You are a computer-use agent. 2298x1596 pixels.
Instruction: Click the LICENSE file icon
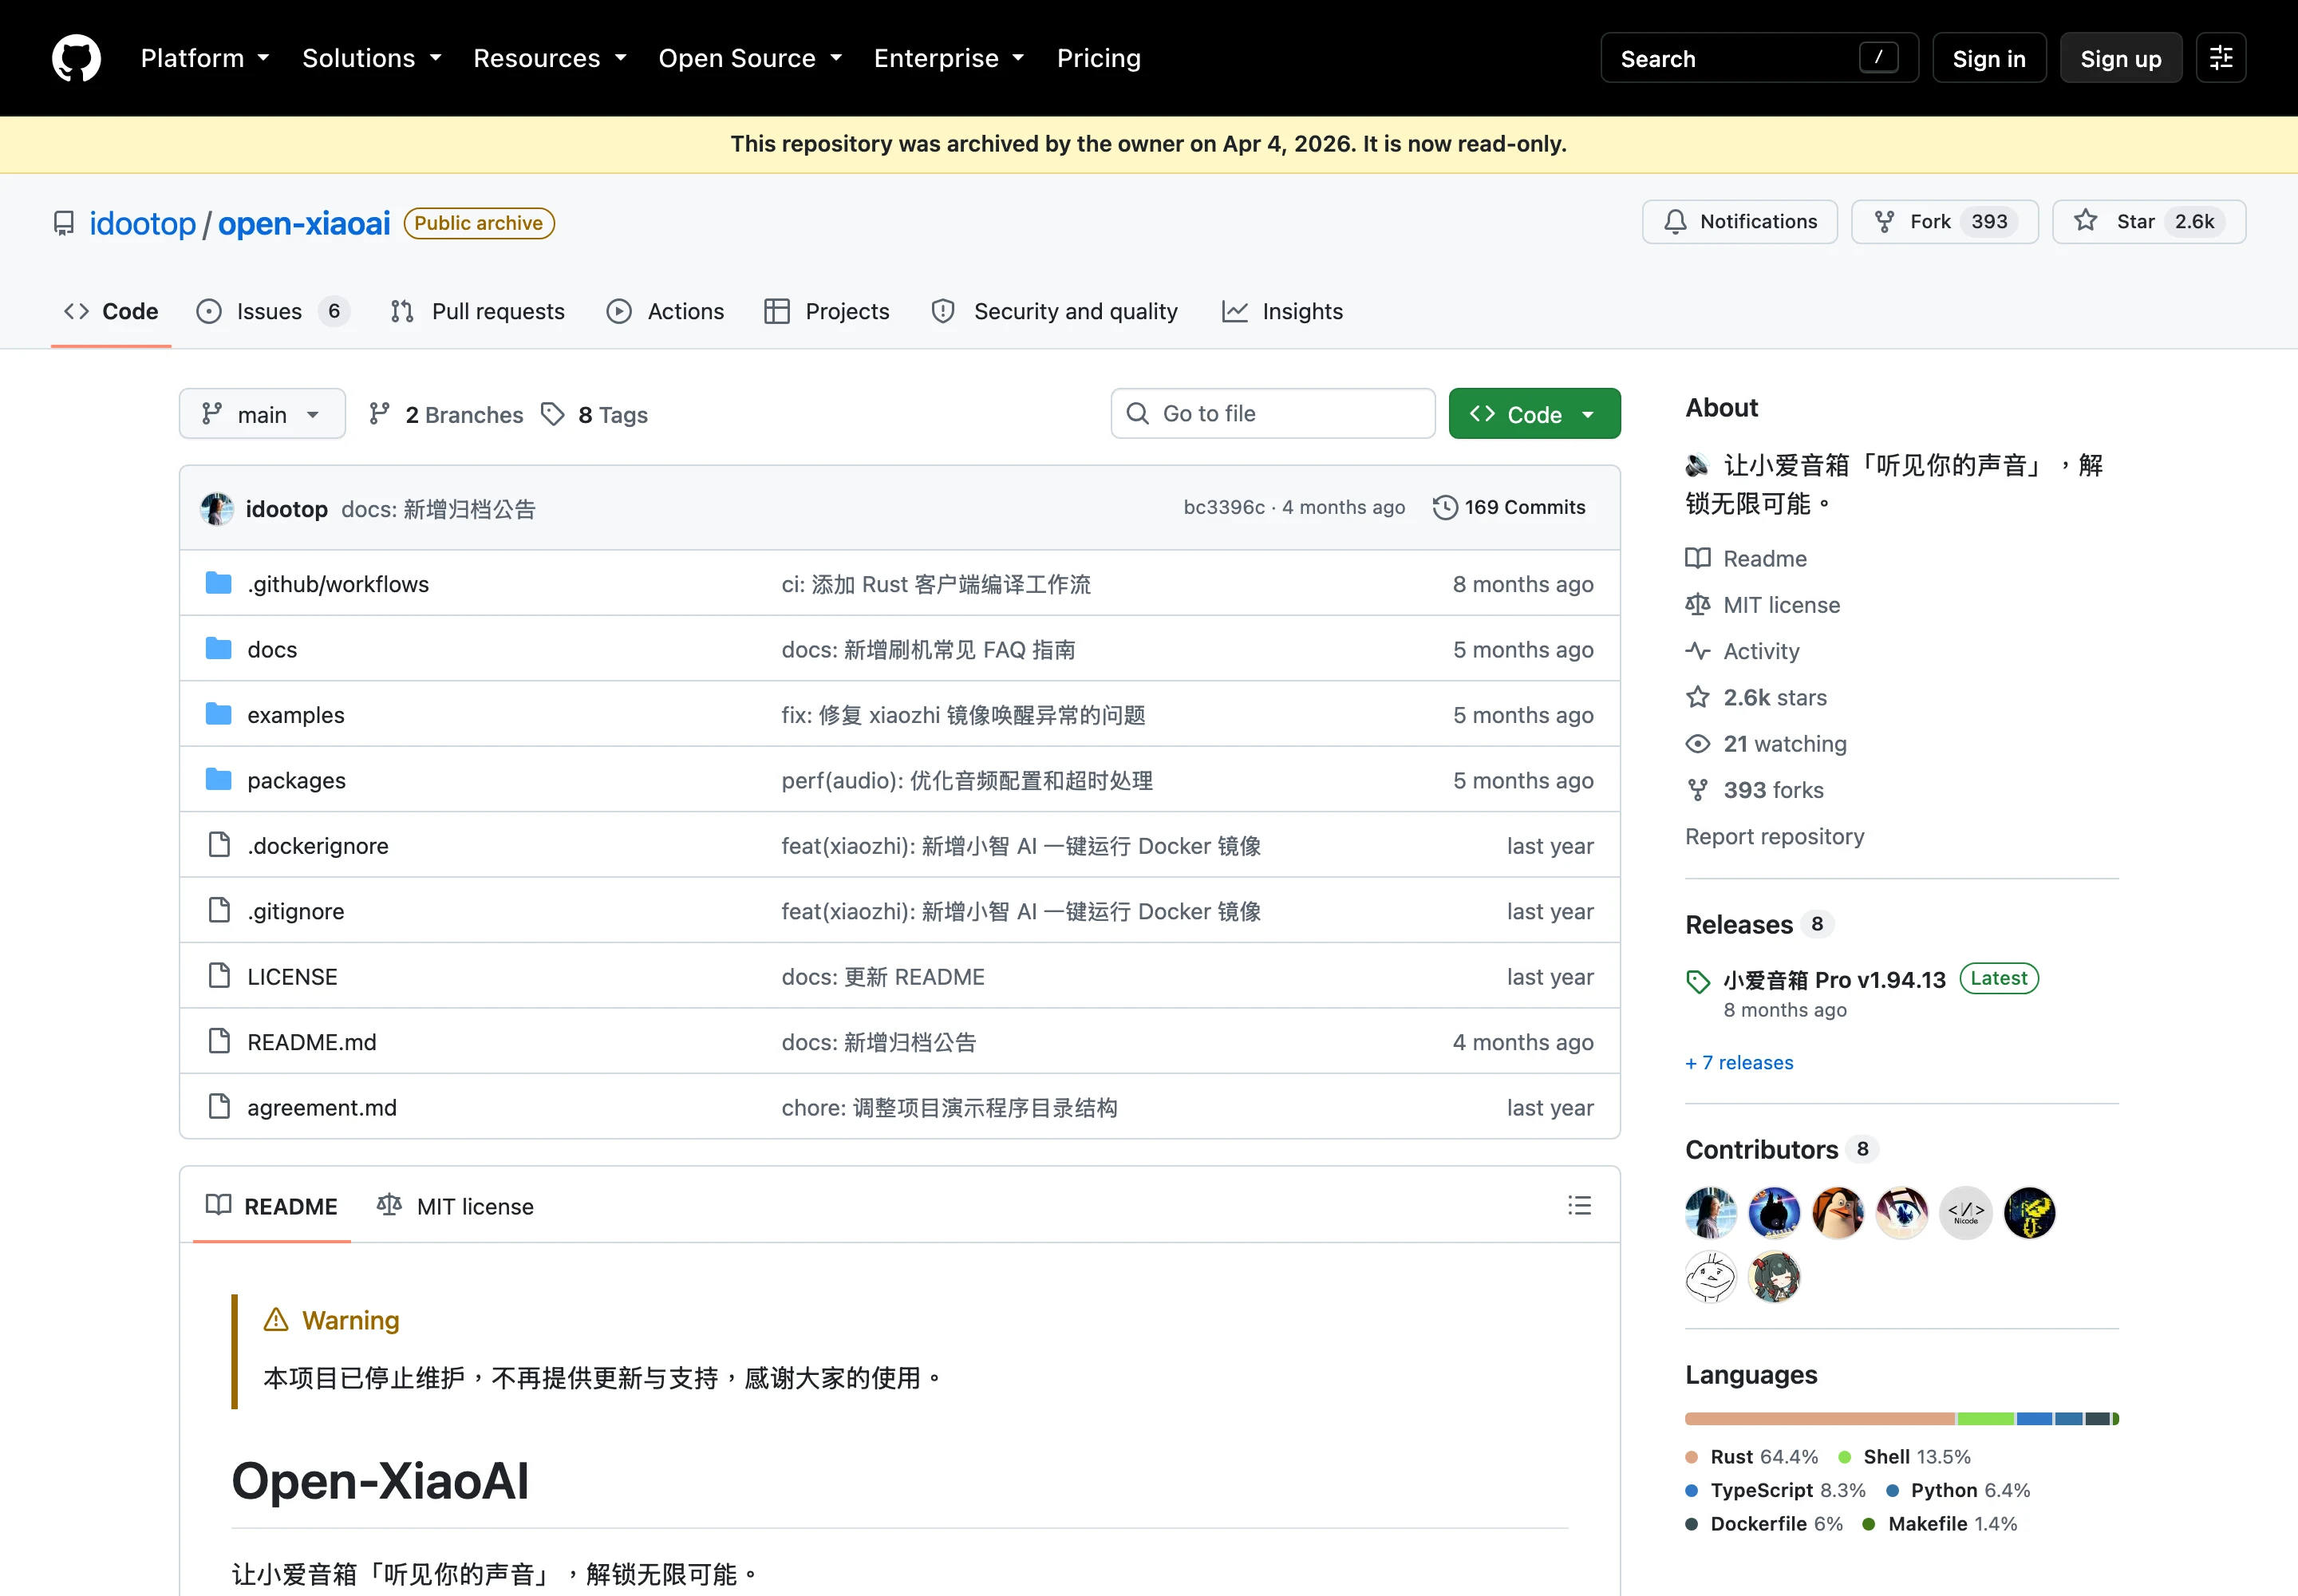coord(219,976)
